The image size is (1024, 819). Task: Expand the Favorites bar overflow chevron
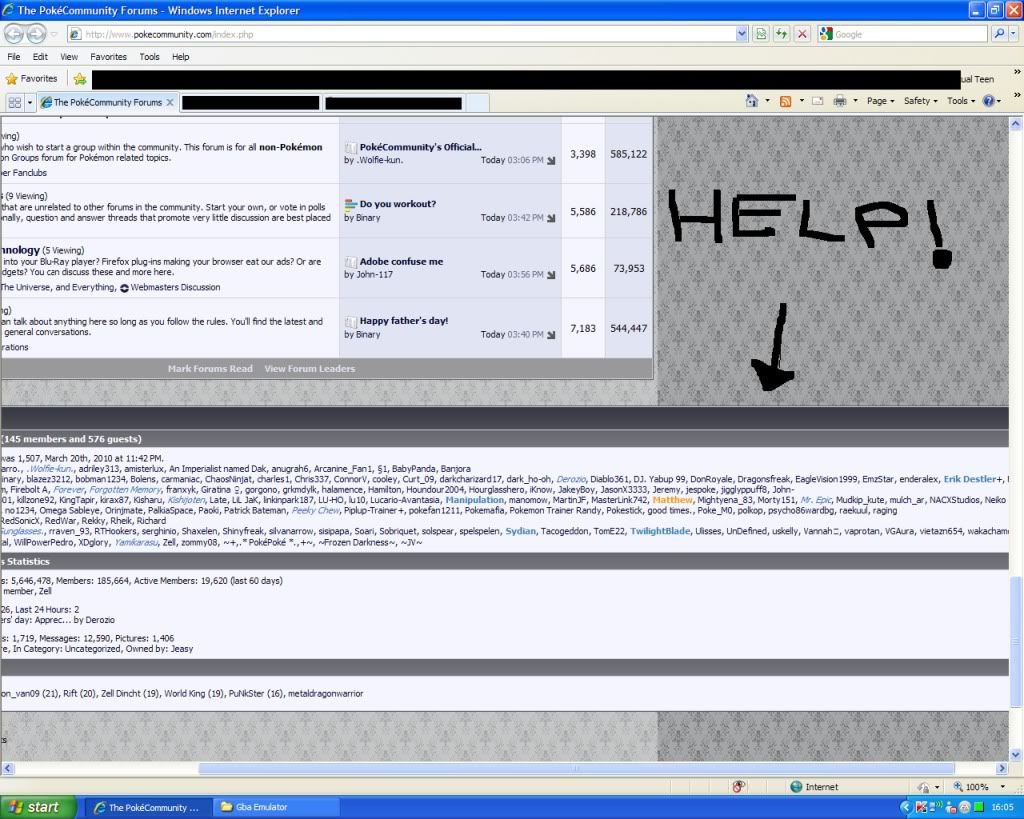tap(1017, 72)
